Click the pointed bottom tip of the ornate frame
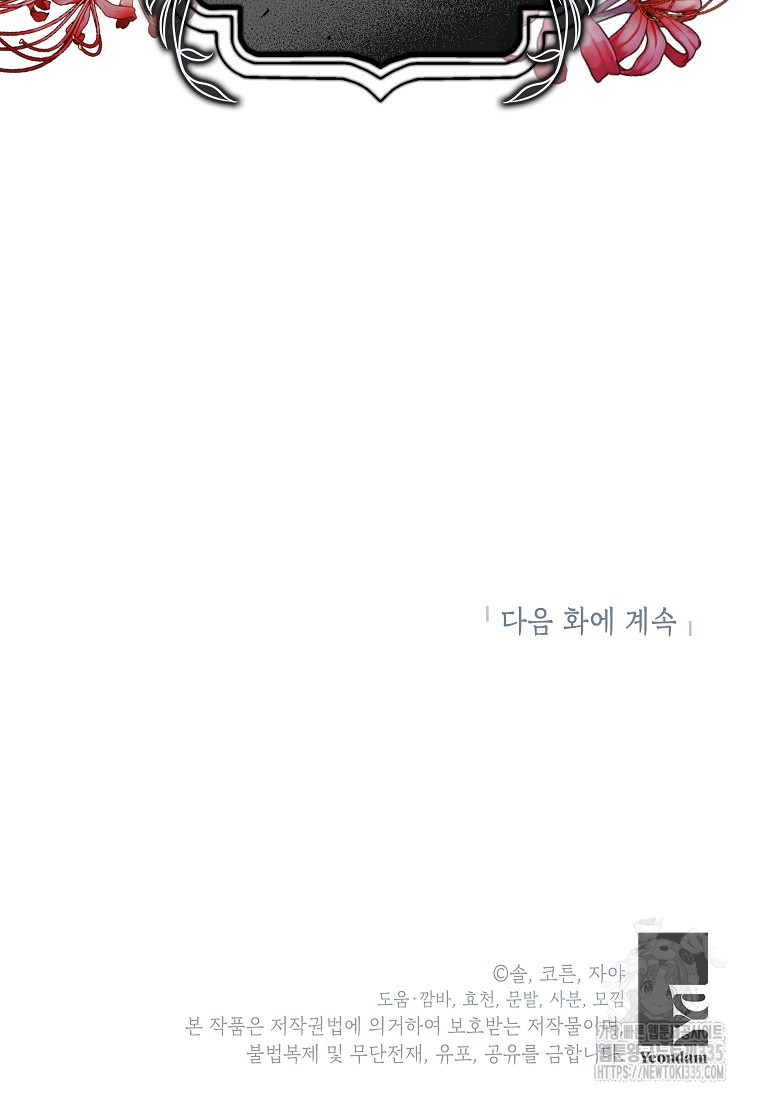Viewport: 760px width, 1100px height. pos(380,95)
